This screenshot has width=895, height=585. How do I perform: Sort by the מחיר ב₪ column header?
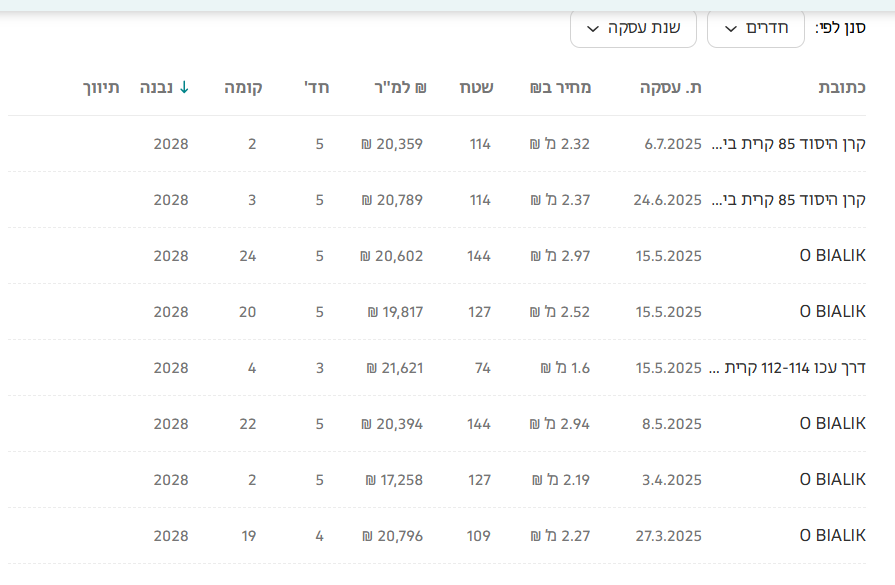click(561, 87)
